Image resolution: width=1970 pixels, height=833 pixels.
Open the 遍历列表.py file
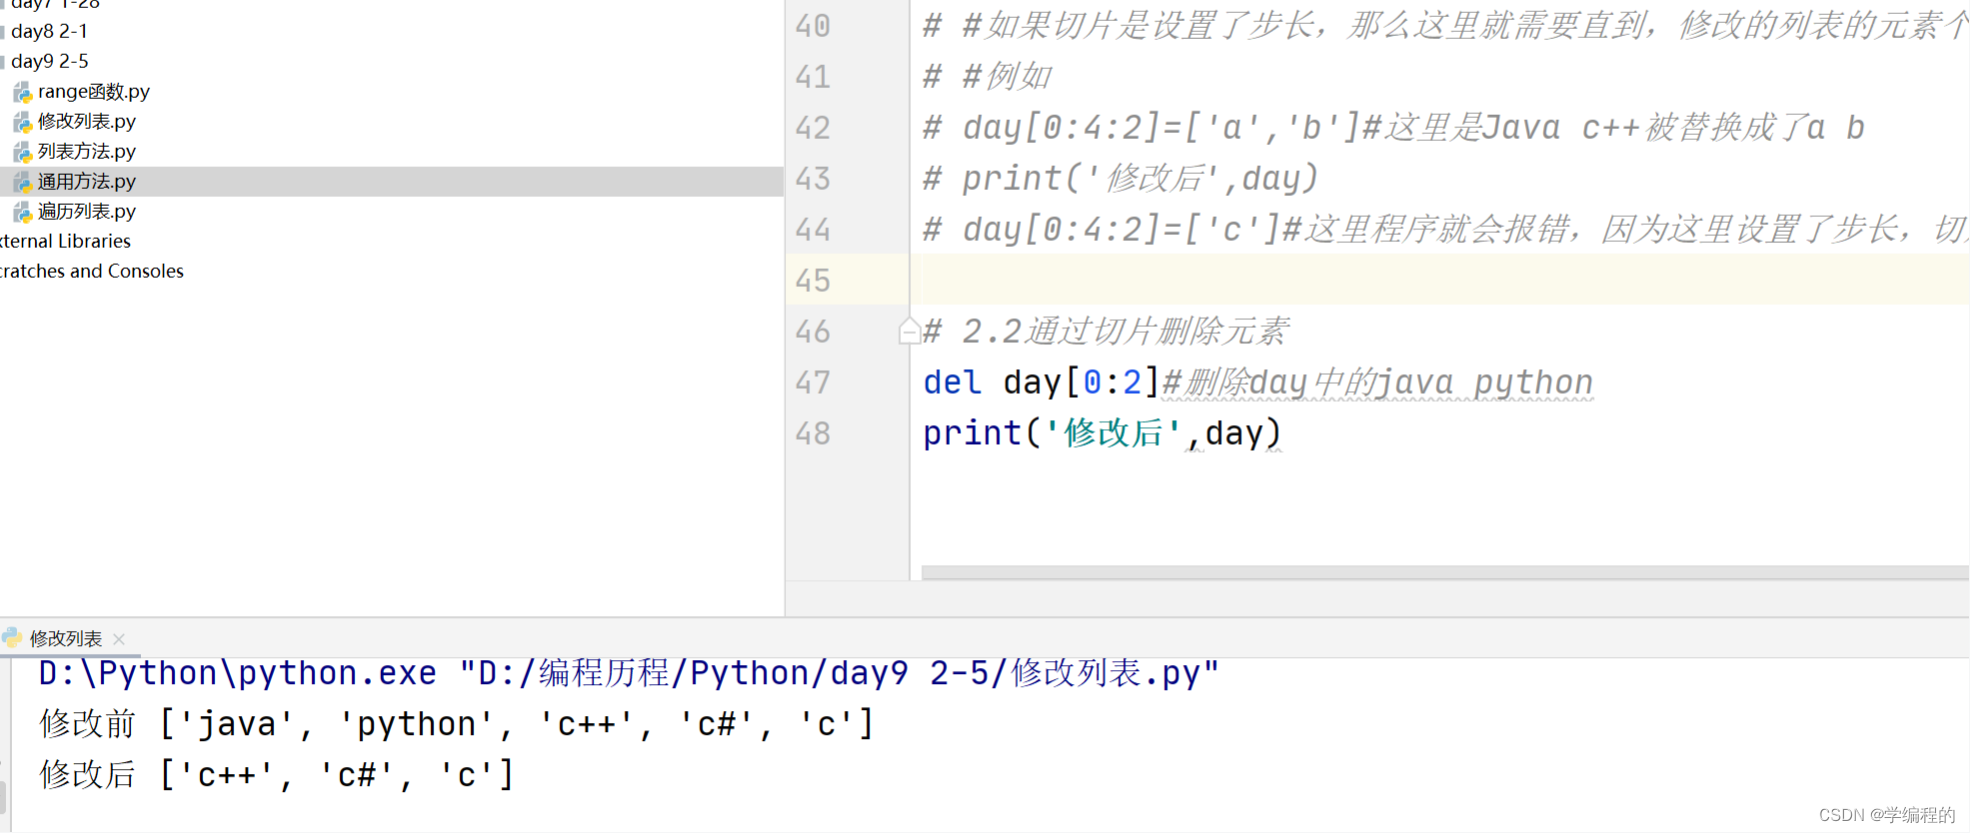(x=87, y=211)
